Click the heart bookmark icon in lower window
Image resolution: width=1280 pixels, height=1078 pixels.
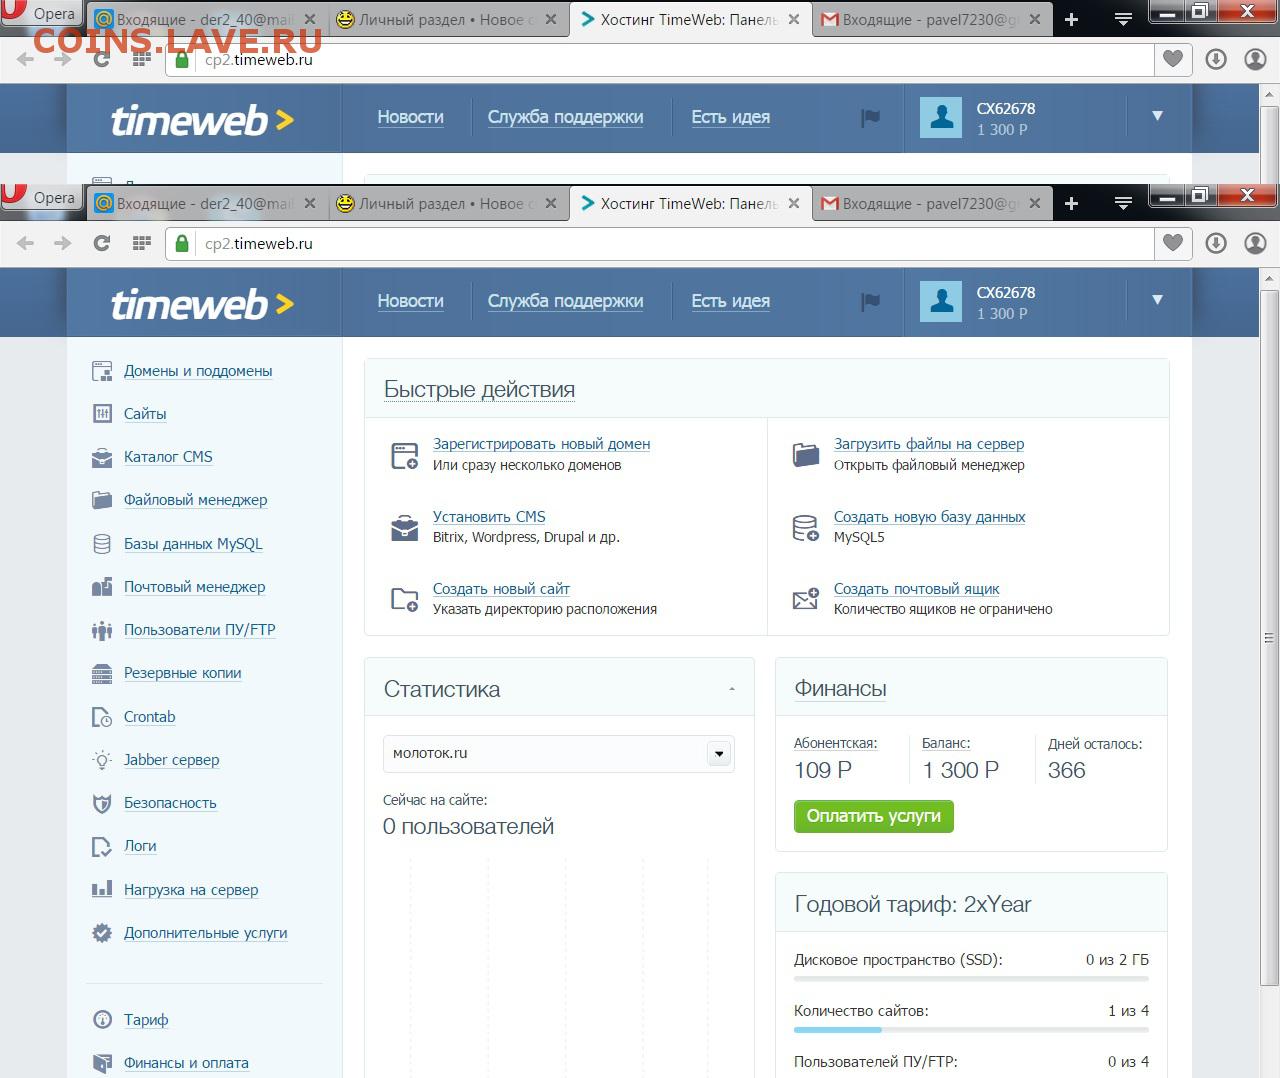click(1173, 243)
